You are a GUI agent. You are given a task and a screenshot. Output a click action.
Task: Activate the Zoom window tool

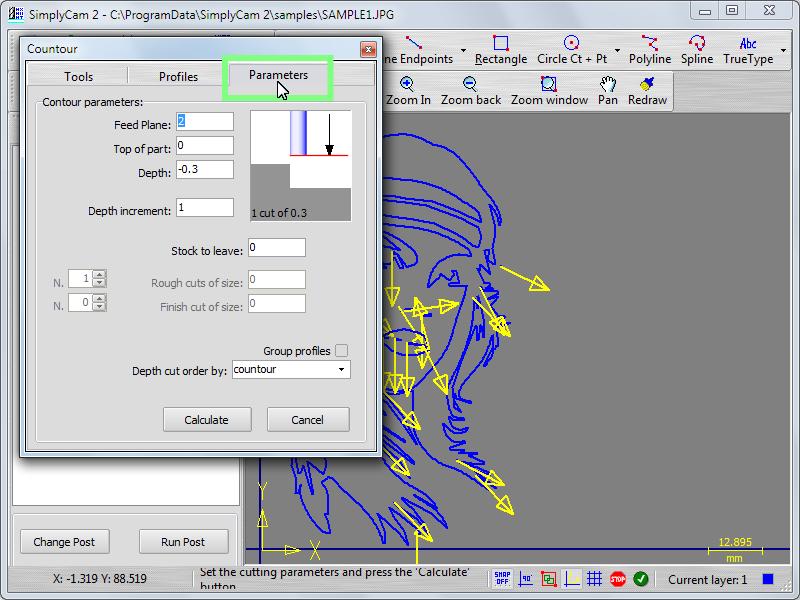coord(549,91)
